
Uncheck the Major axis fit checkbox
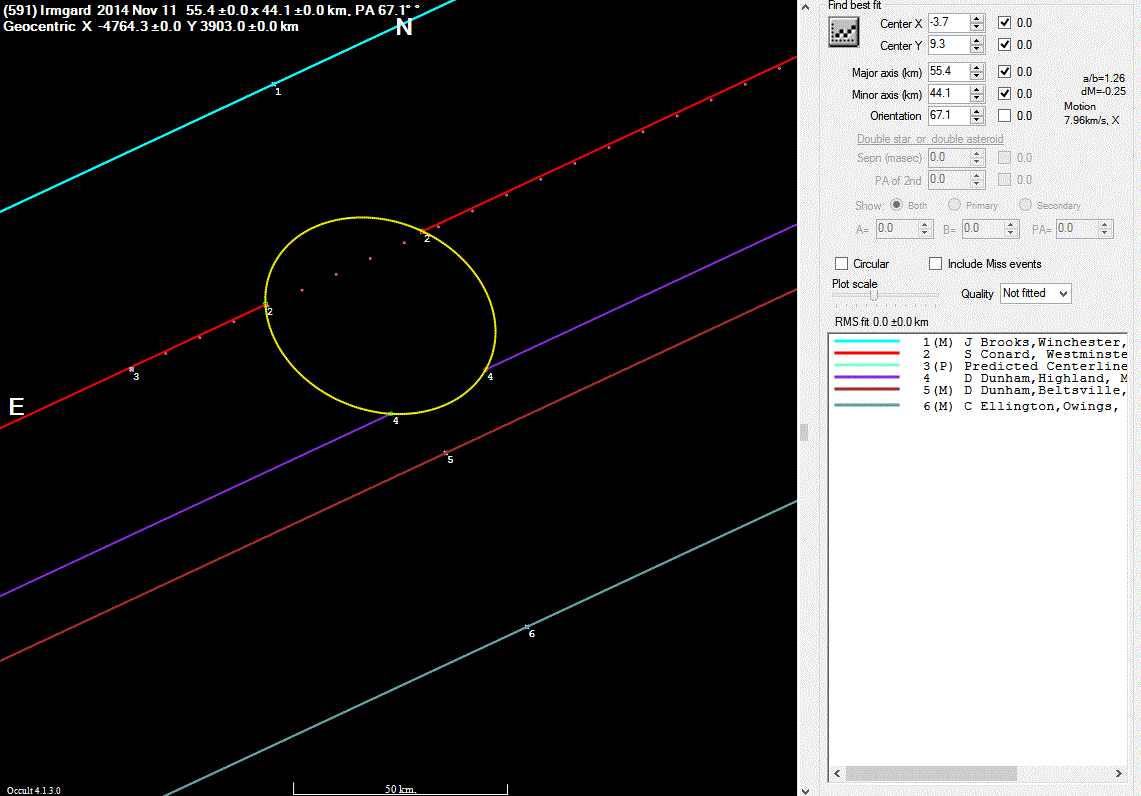[x=1004, y=71]
